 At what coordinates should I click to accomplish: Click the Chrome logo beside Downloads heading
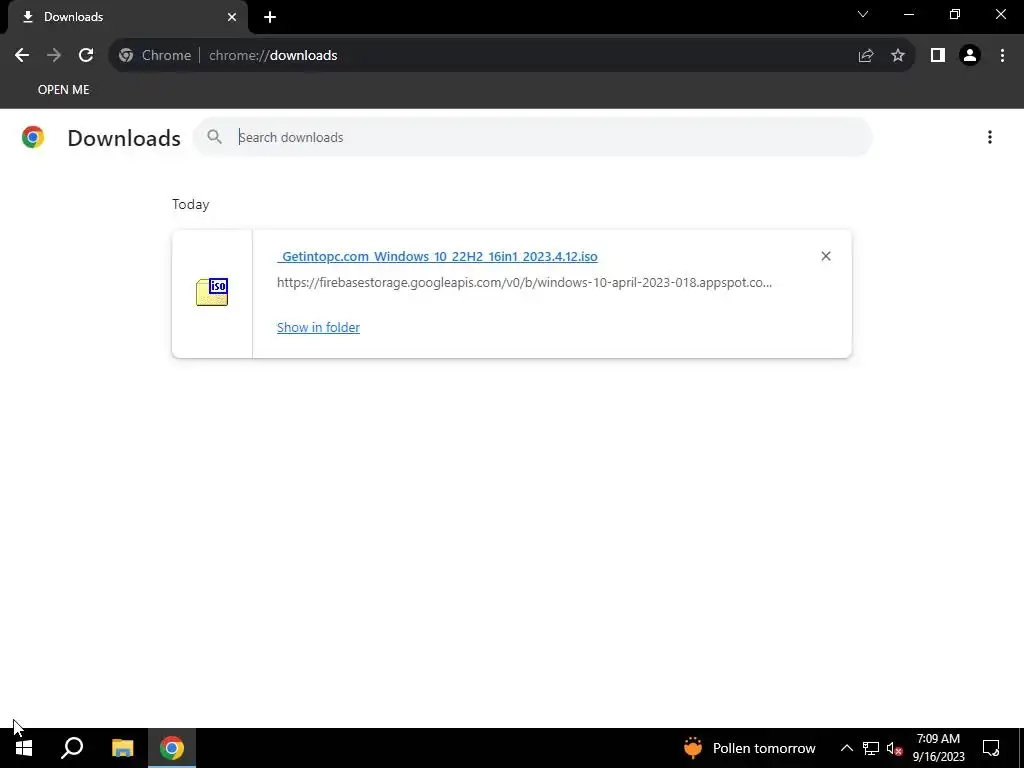point(33,137)
